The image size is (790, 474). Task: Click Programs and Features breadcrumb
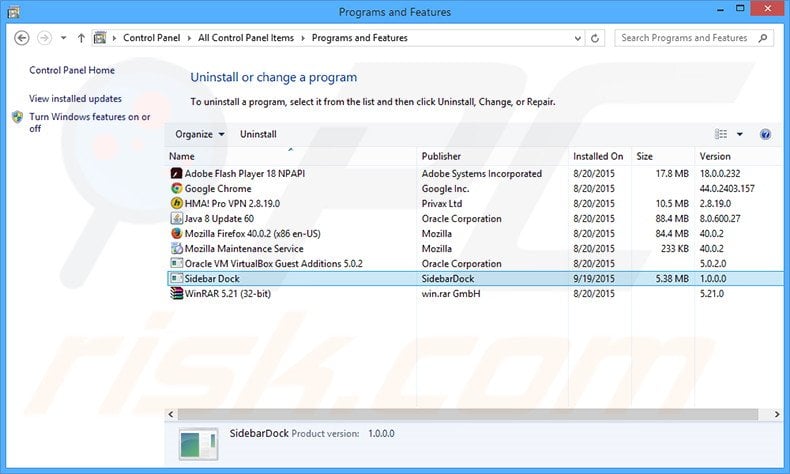pyautogui.click(x=360, y=38)
